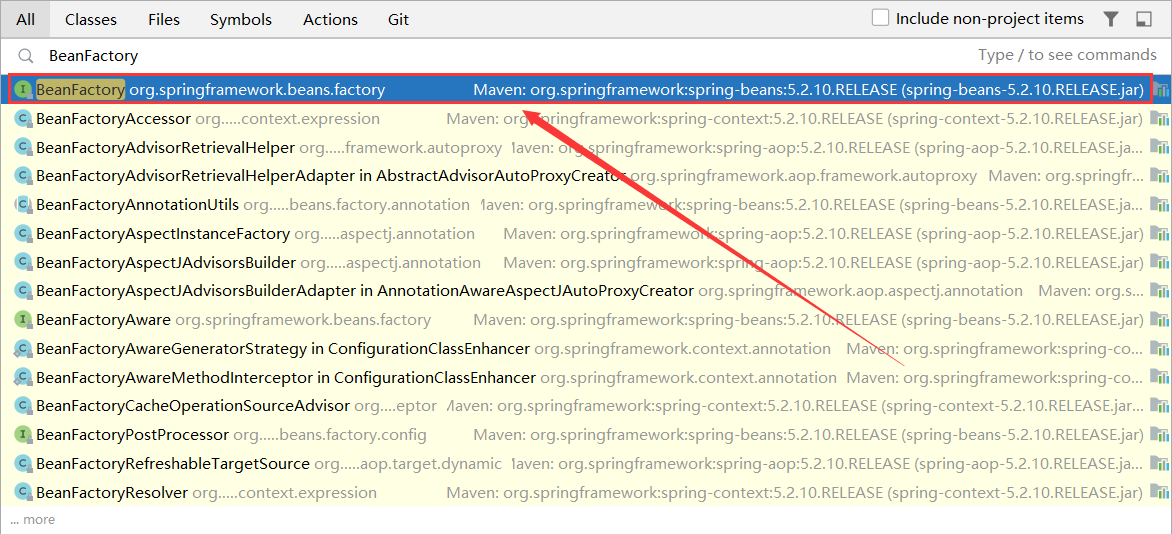Switch to the Actions tab

(x=330, y=19)
